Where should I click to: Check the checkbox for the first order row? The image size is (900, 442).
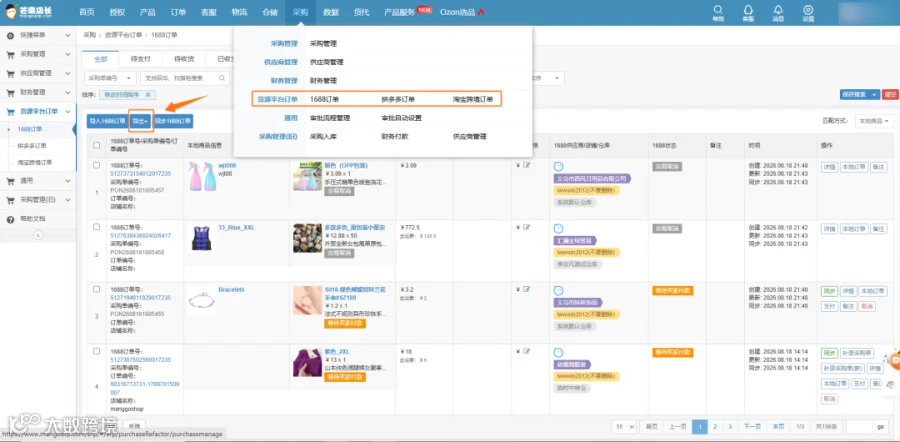pyautogui.click(x=96, y=165)
